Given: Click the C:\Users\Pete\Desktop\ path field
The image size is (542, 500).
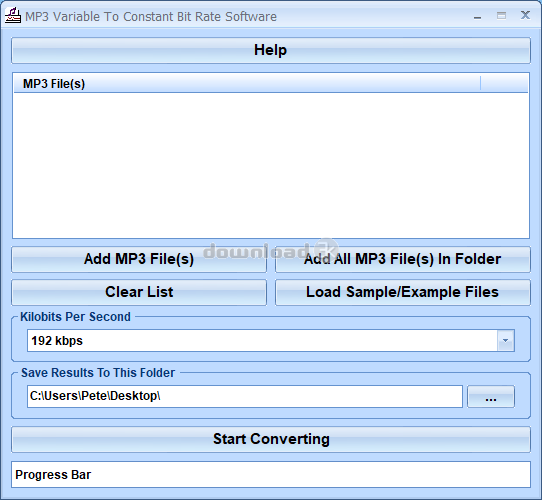Looking at the screenshot, I should [x=245, y=396].
